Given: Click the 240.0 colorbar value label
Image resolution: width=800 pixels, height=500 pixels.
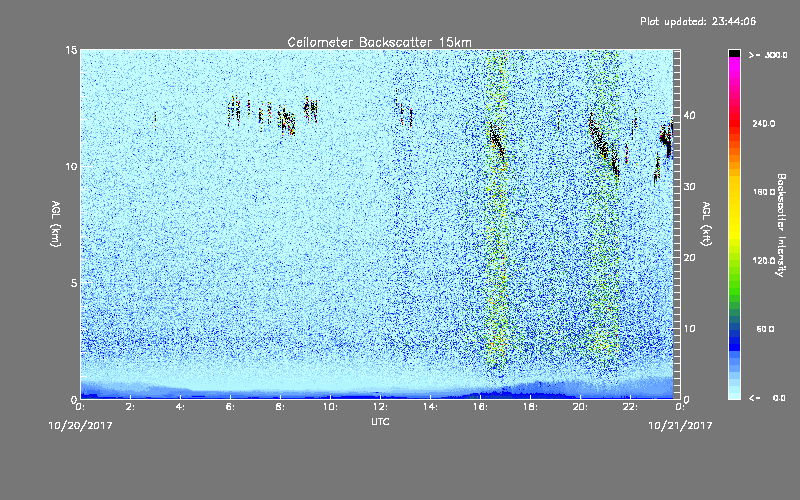Looking at the screenshot, I should (764, 123).
